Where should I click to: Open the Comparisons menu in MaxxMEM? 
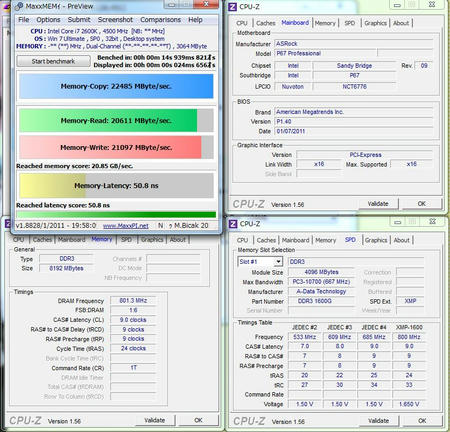(x=160, y=20)
